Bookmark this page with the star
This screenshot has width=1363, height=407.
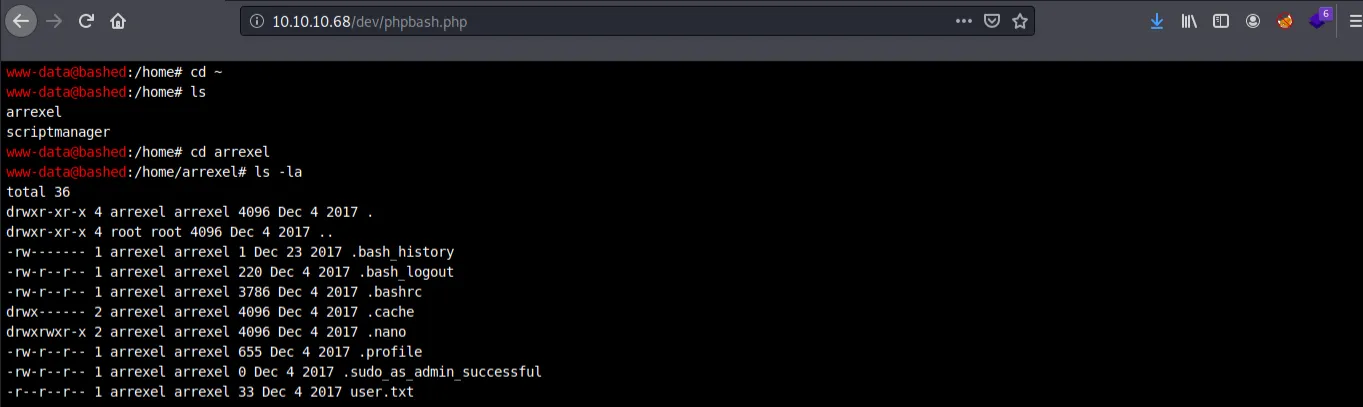1020,21
